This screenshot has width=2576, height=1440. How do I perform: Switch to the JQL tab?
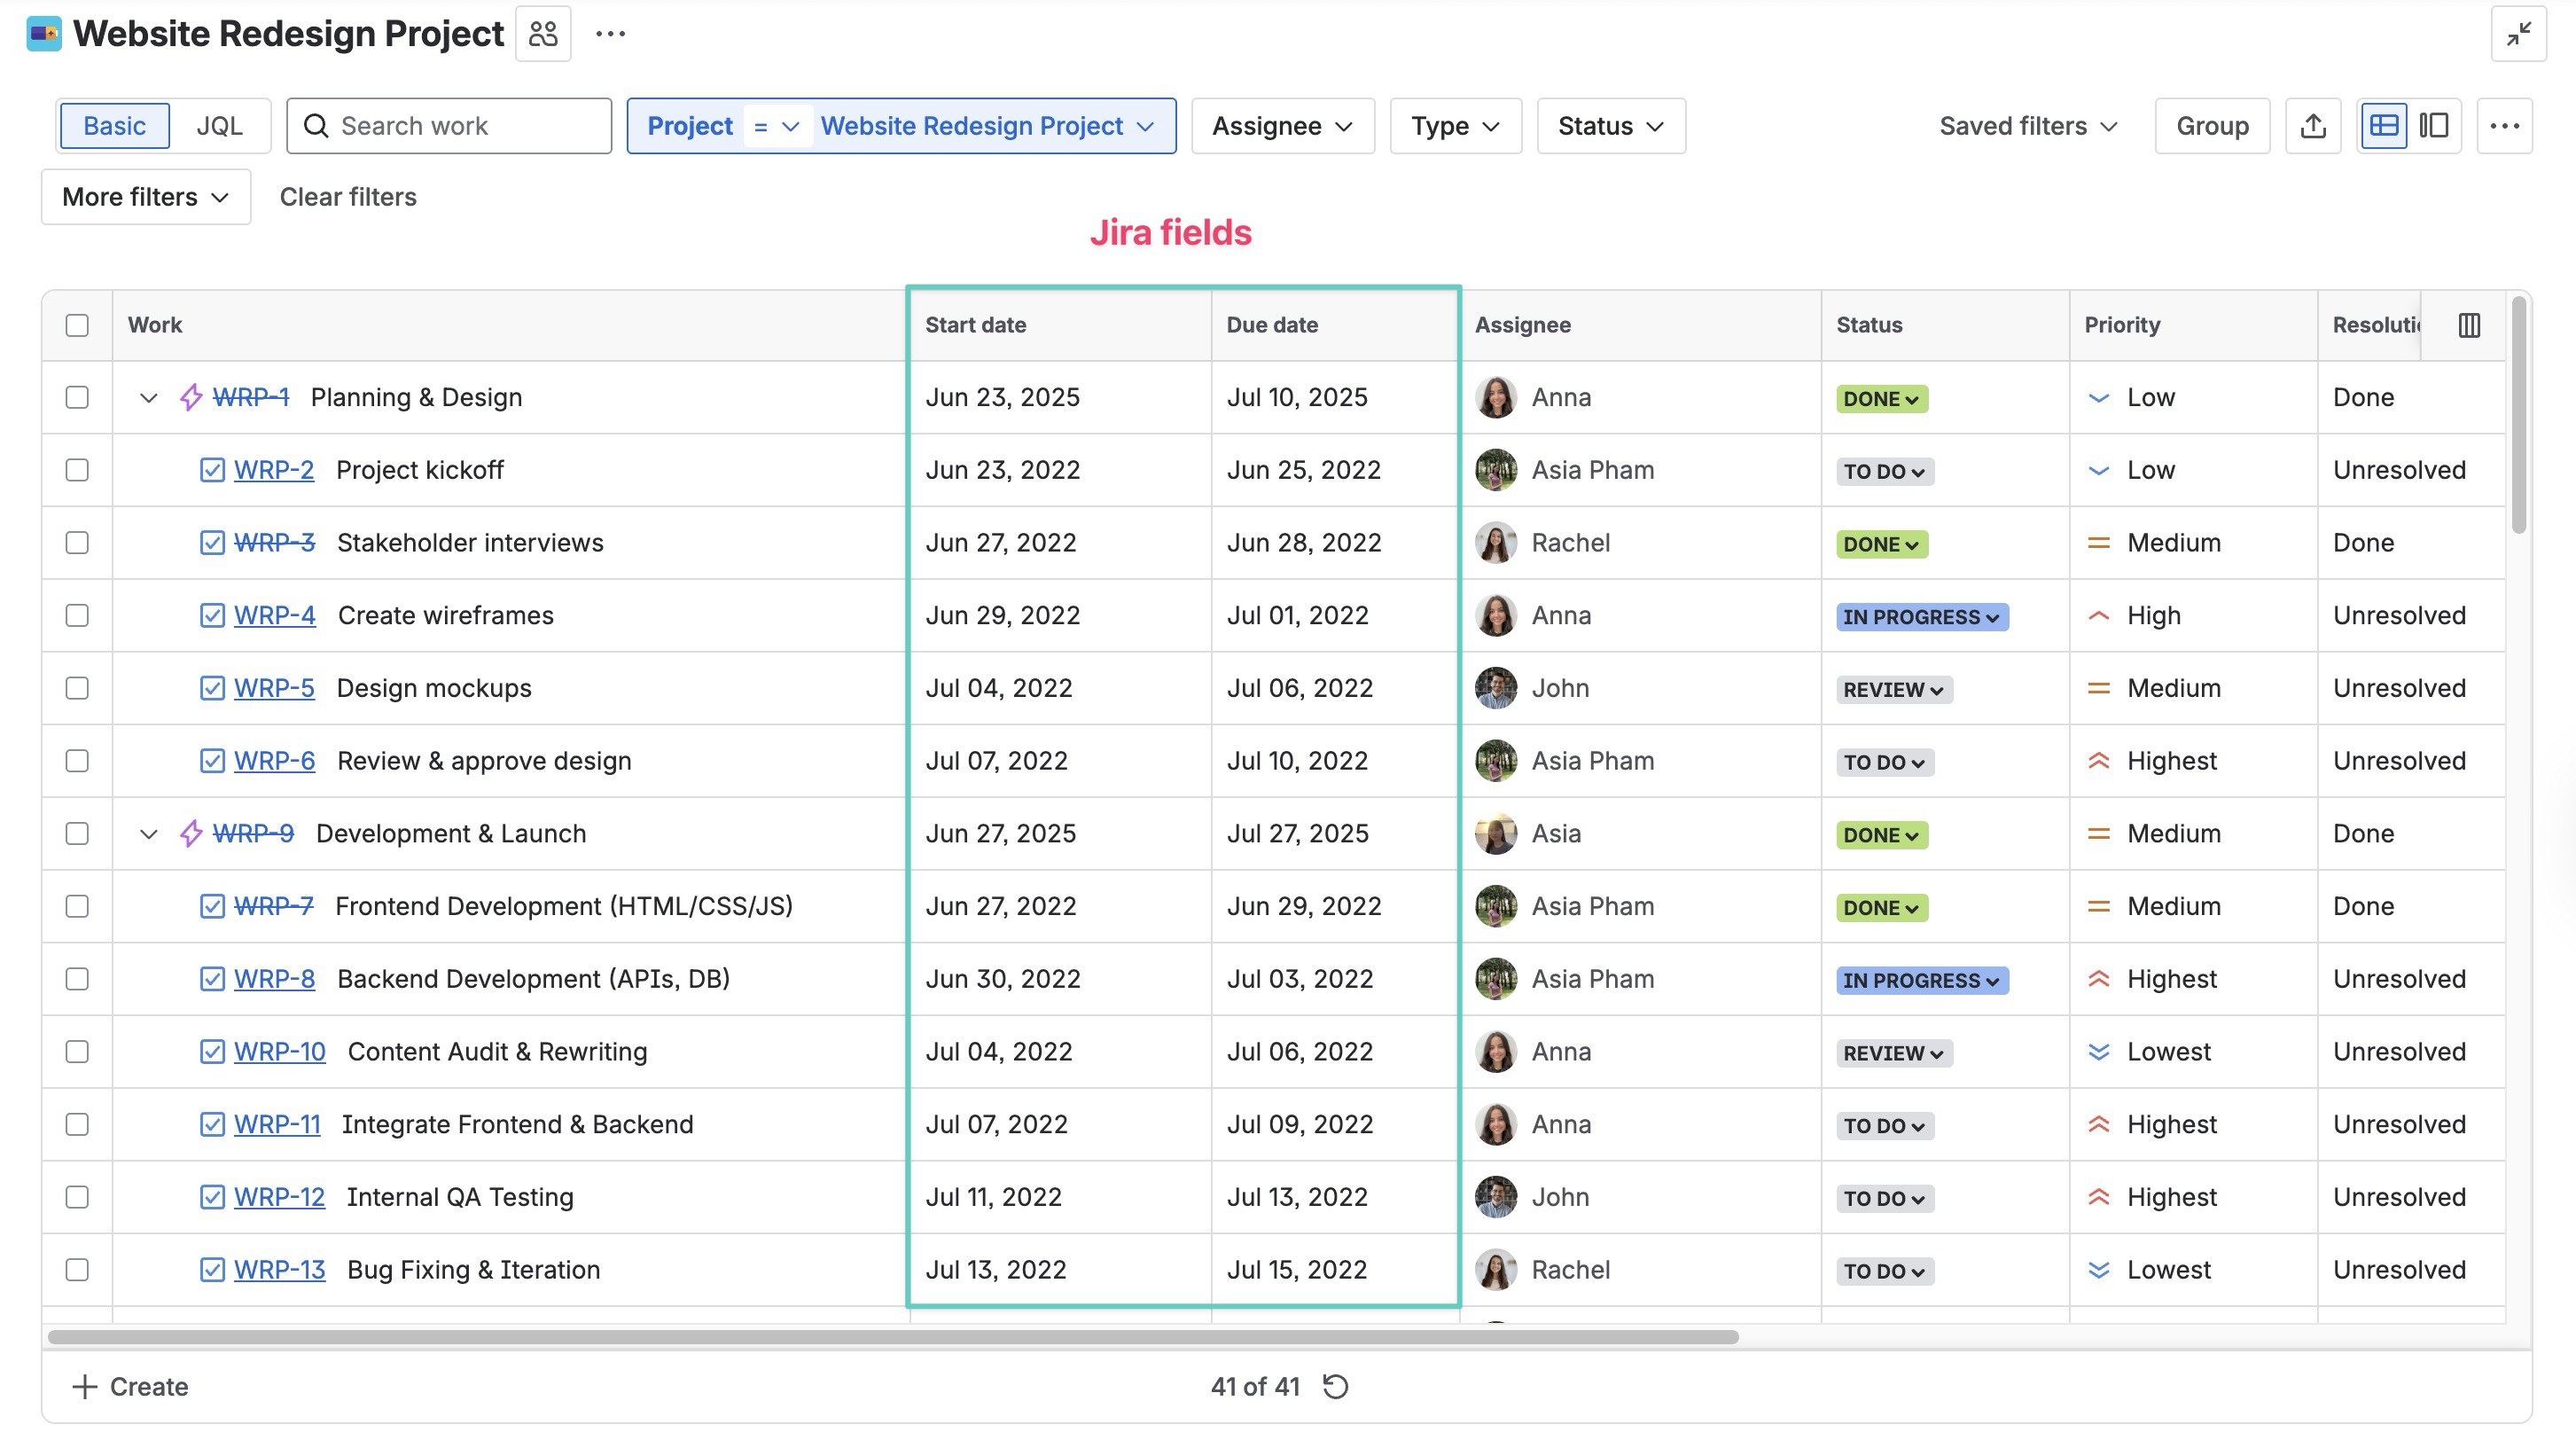coord(218,125)
